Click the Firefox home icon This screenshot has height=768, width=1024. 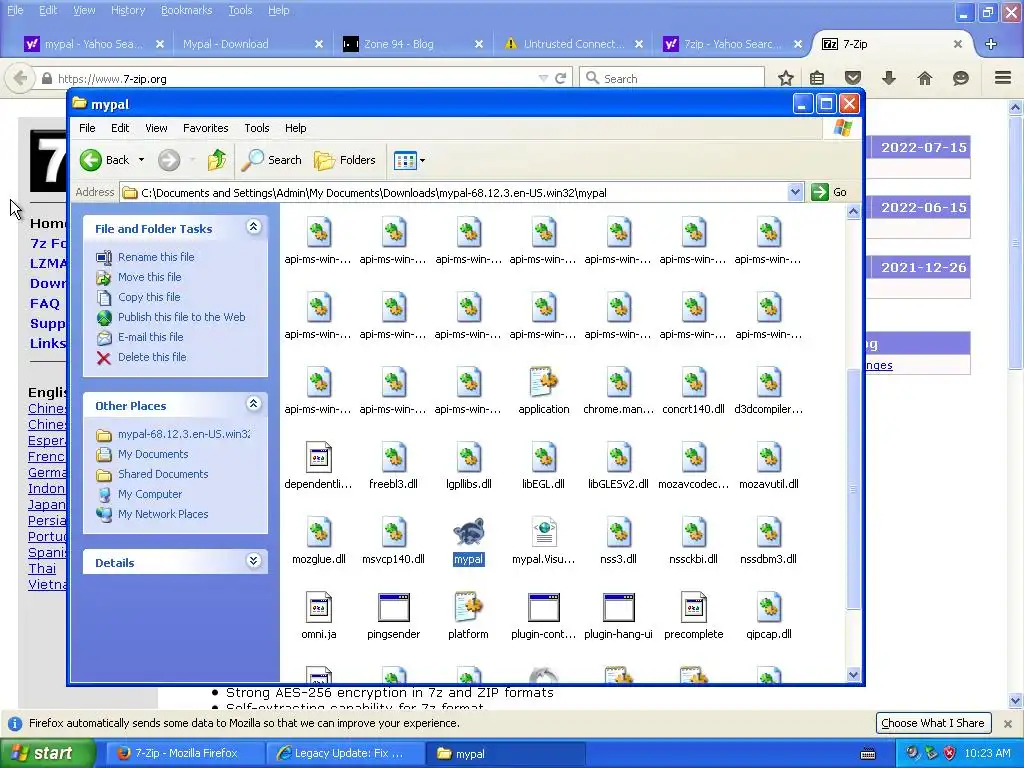click(x=924, y=78)
